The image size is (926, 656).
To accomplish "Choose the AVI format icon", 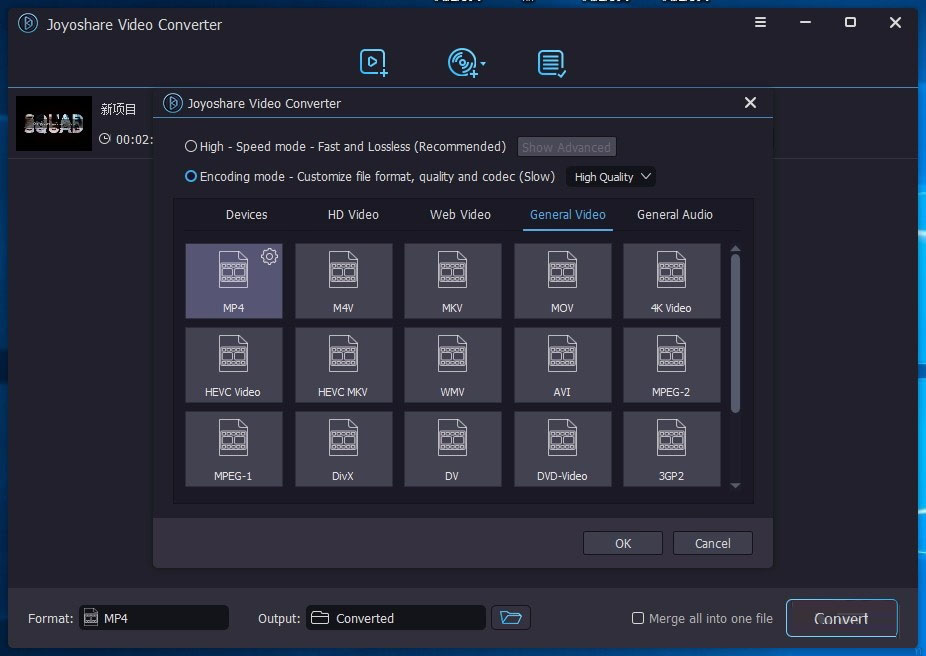I will [x=562, y=364].
